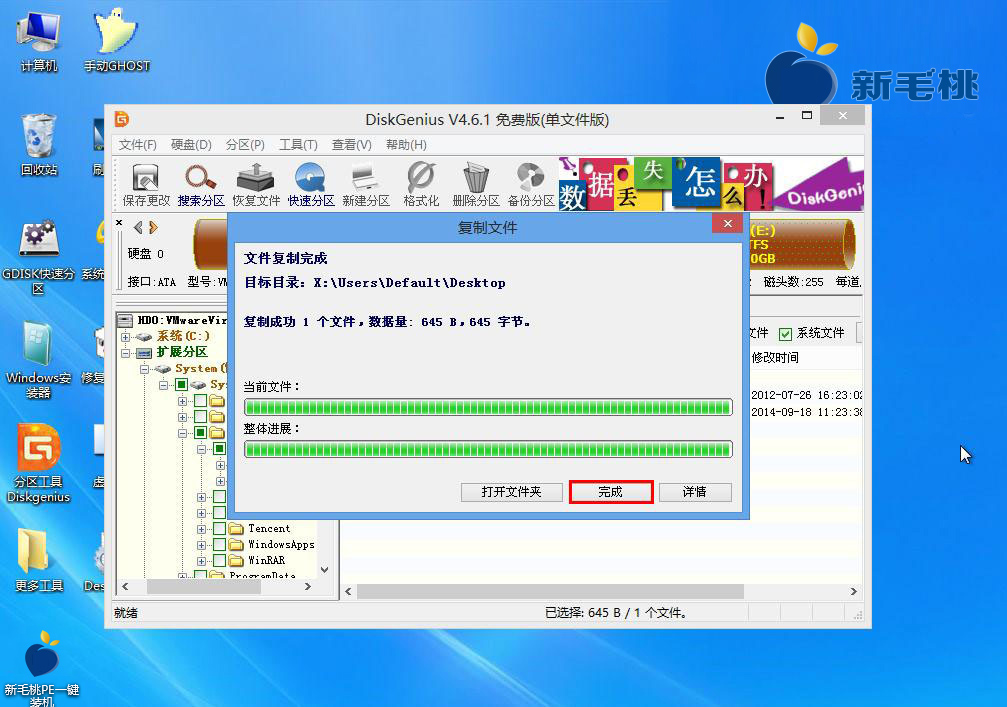Expand the Tencent folder node
Image resolution: width=1007 pixels, height=707 pixels.
coord(202,529)
